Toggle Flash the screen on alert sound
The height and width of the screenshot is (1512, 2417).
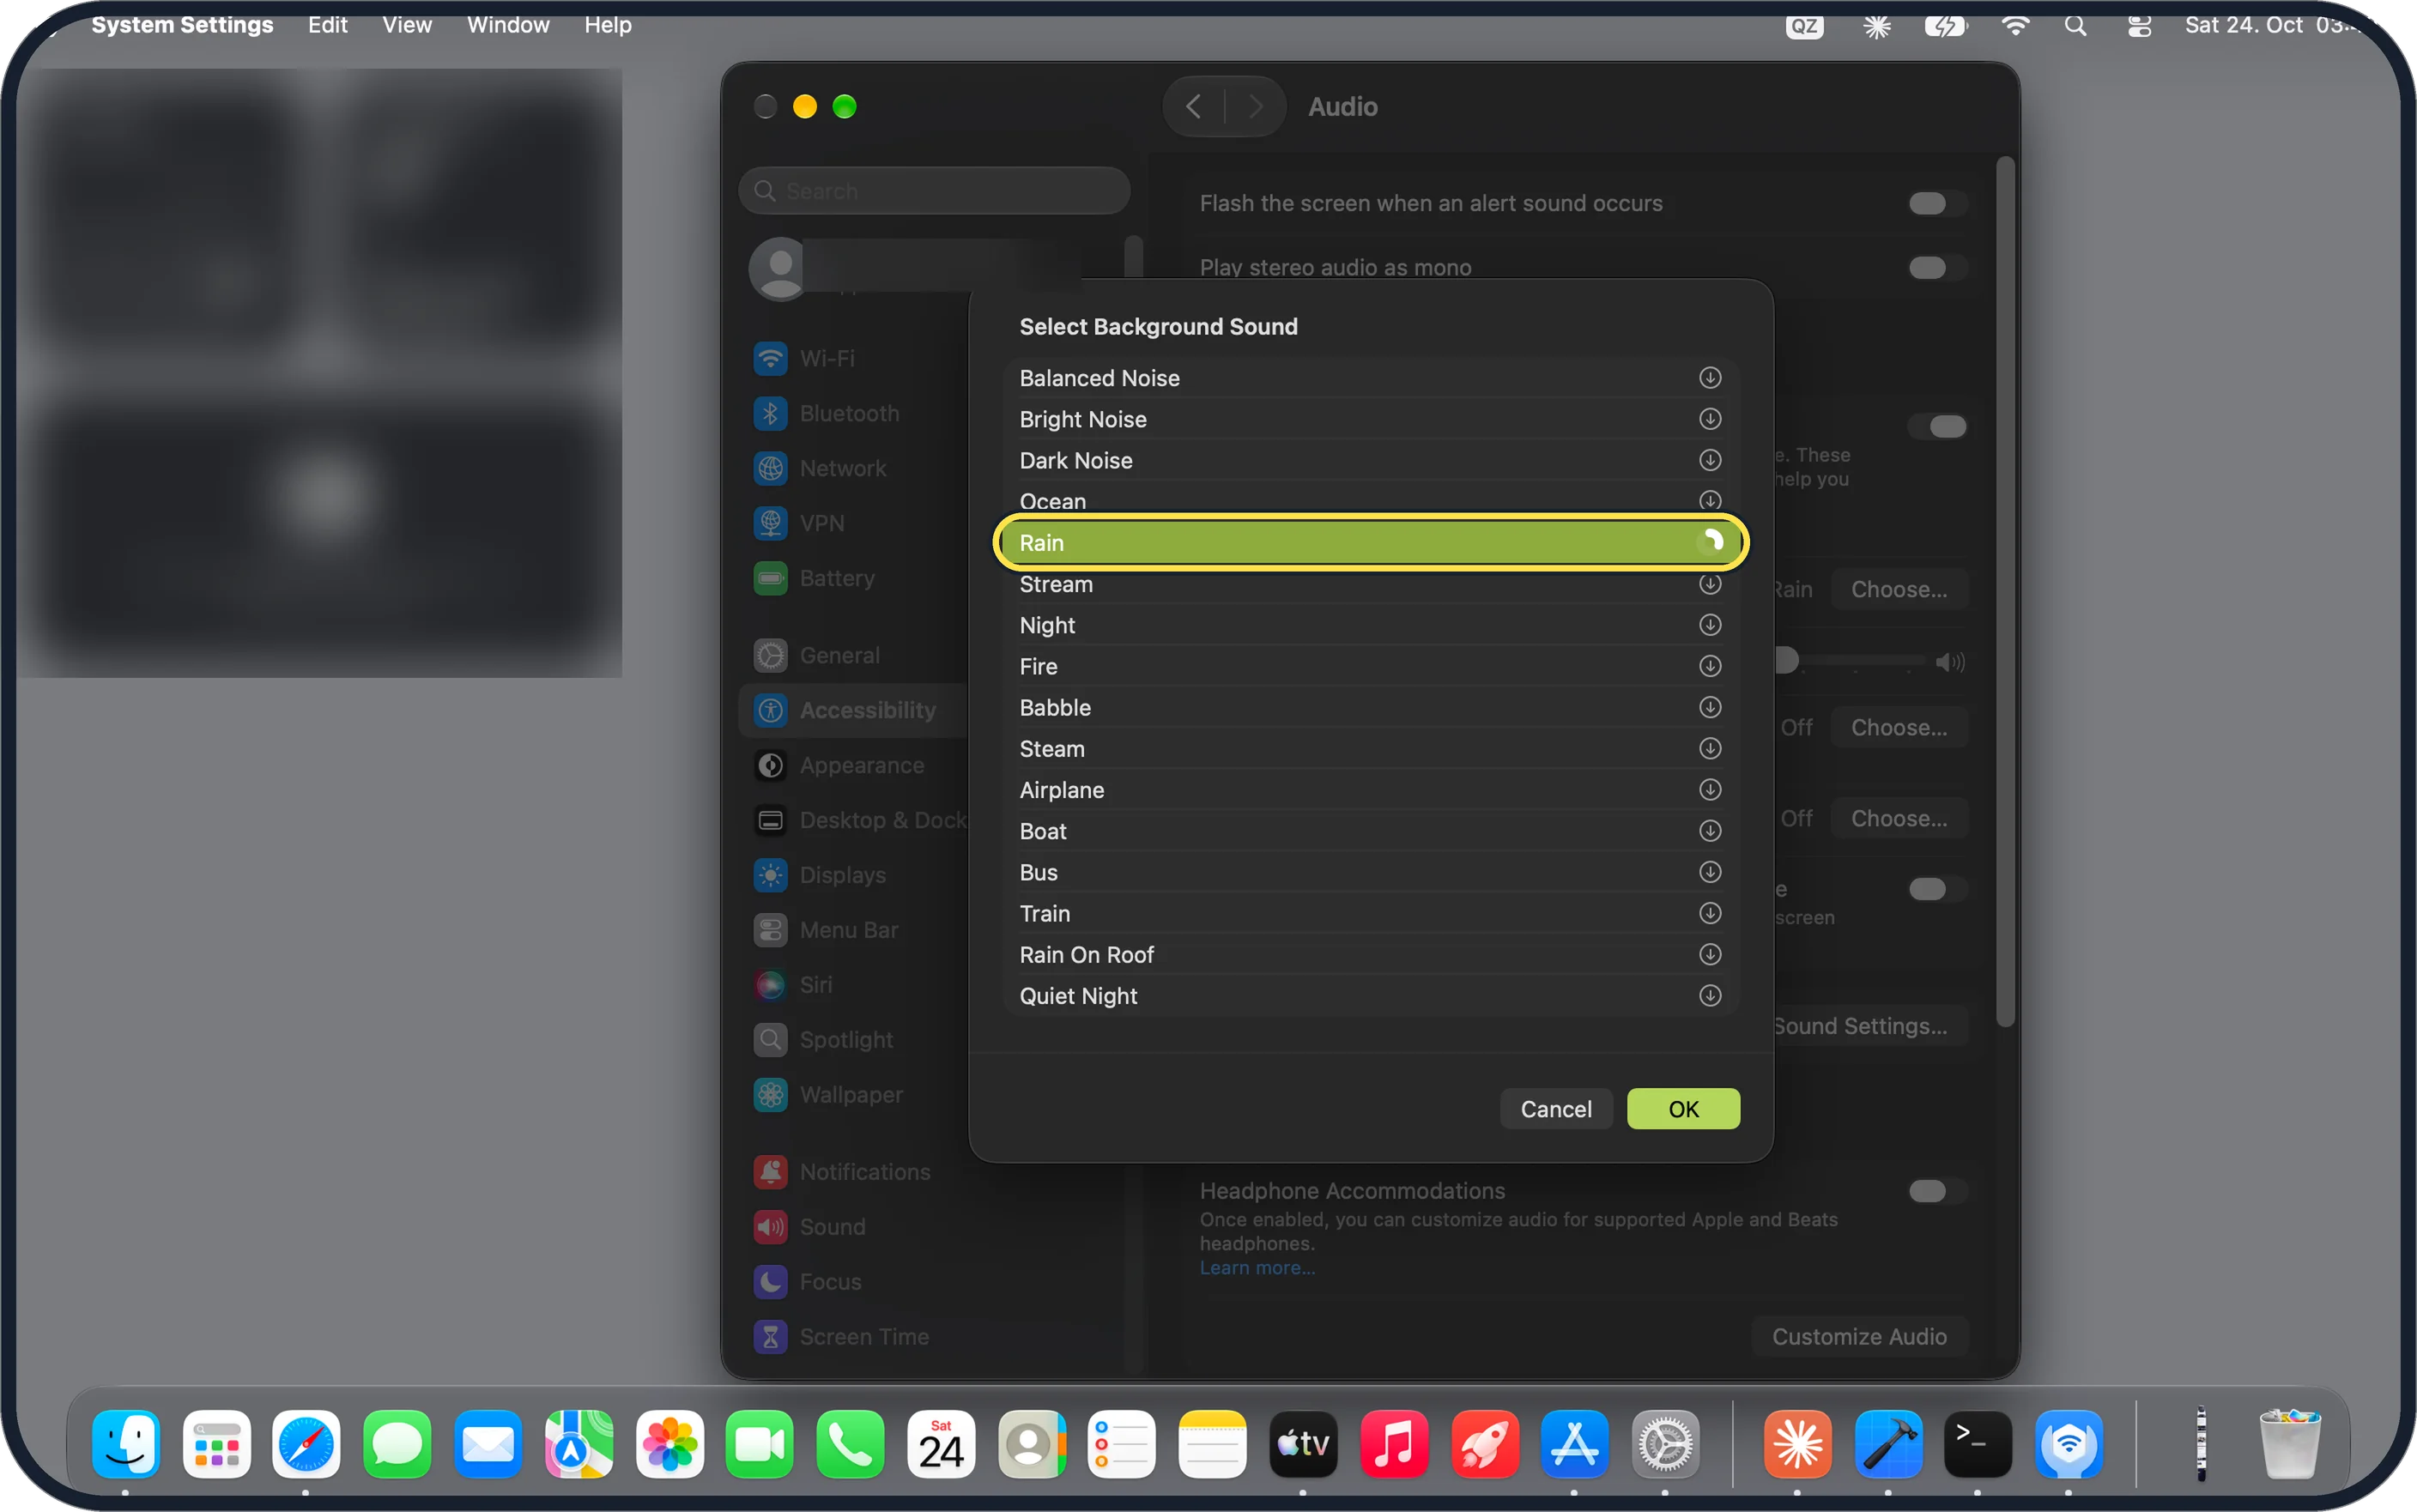pyautogui.click(x=1936, y=204)
